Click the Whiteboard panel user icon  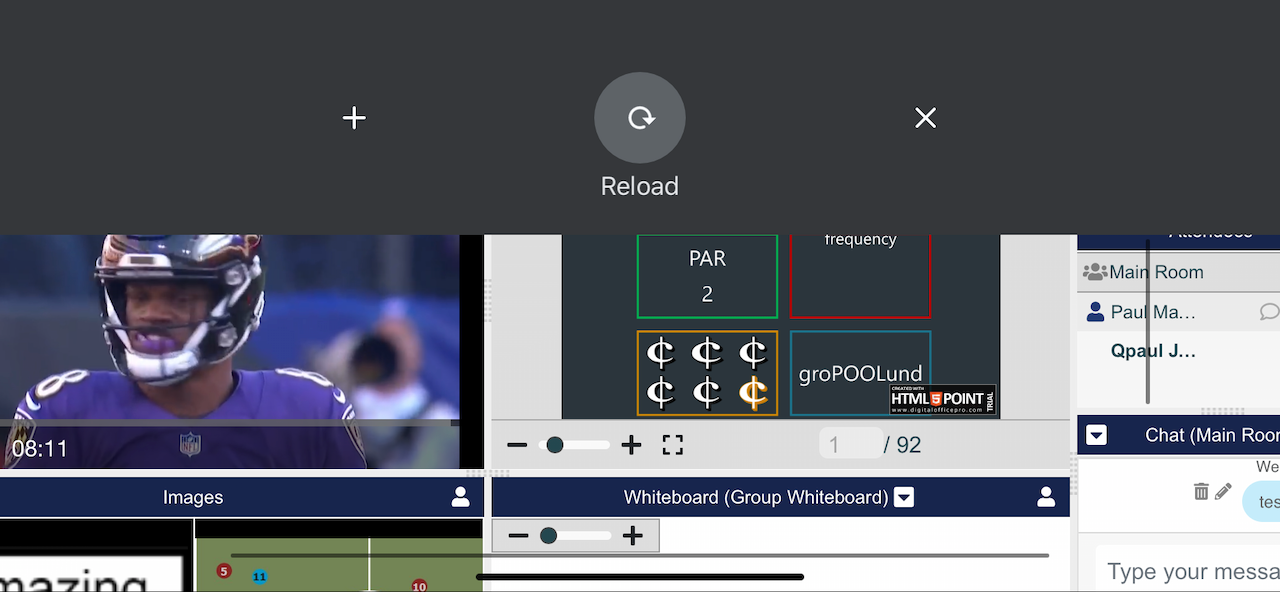click(x=1046, y=497)
